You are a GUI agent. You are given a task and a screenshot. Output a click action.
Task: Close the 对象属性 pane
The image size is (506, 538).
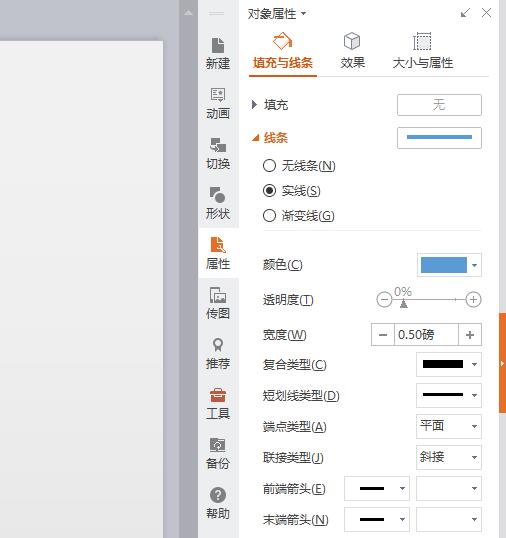[486, 13]
